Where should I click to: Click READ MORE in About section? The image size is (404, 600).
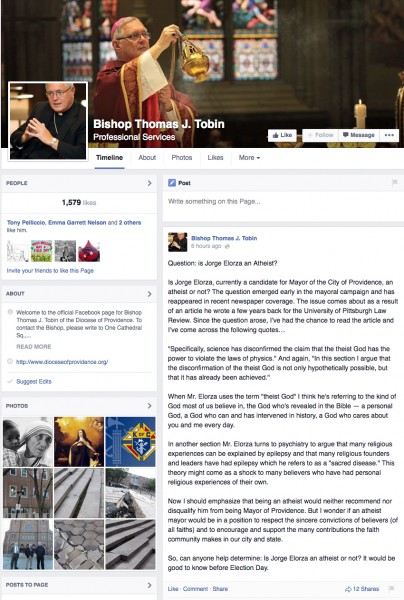coord(34,347)
